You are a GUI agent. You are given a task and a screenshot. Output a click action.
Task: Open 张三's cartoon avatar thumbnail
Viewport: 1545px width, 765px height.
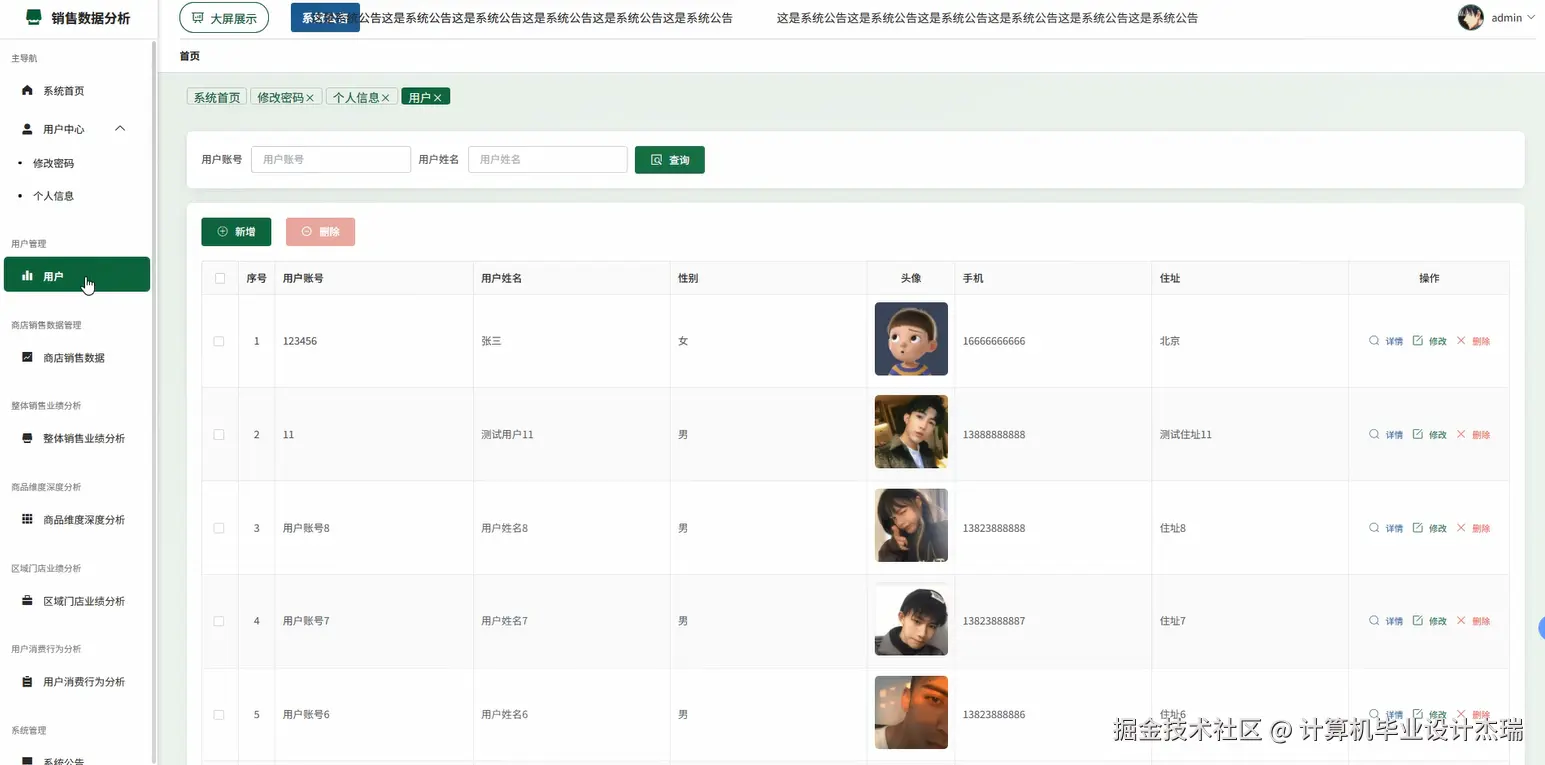coord(911,339)
